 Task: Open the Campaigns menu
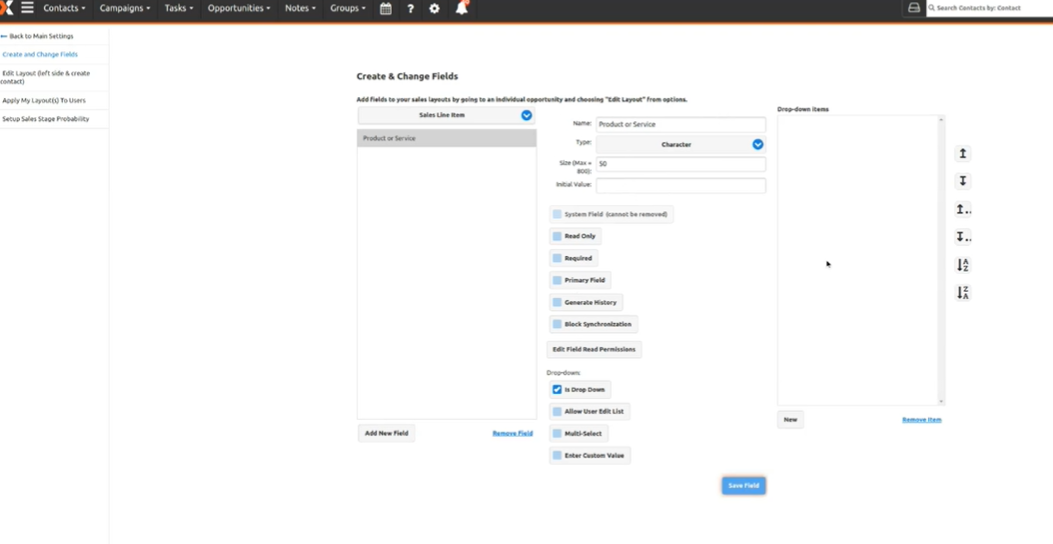pos(124,8)
